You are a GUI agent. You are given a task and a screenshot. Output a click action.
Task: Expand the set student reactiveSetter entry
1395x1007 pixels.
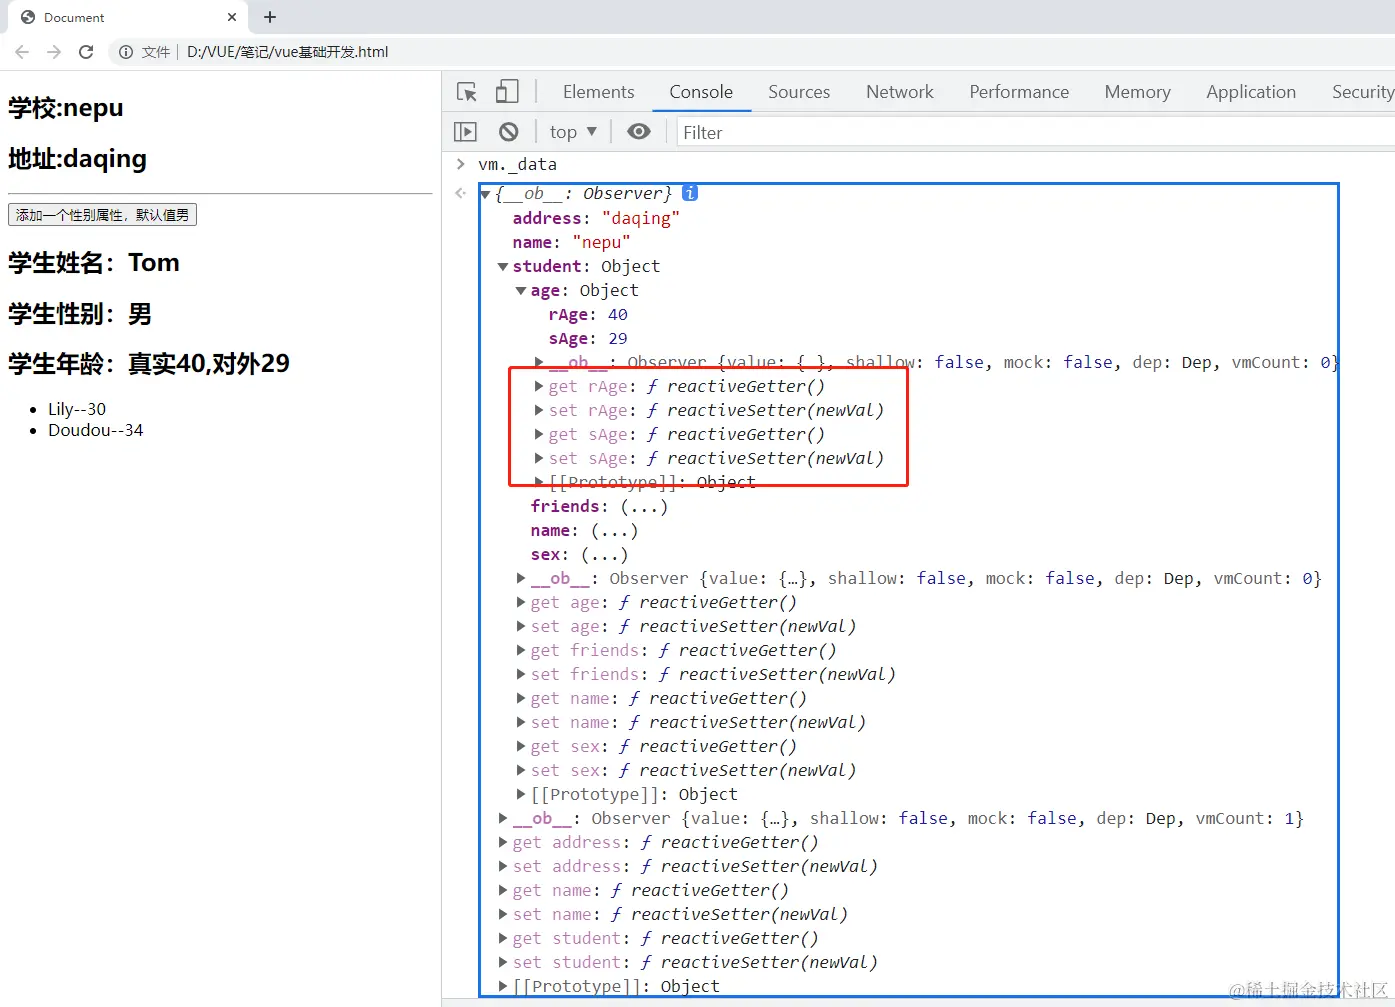(x=503, y=962)
